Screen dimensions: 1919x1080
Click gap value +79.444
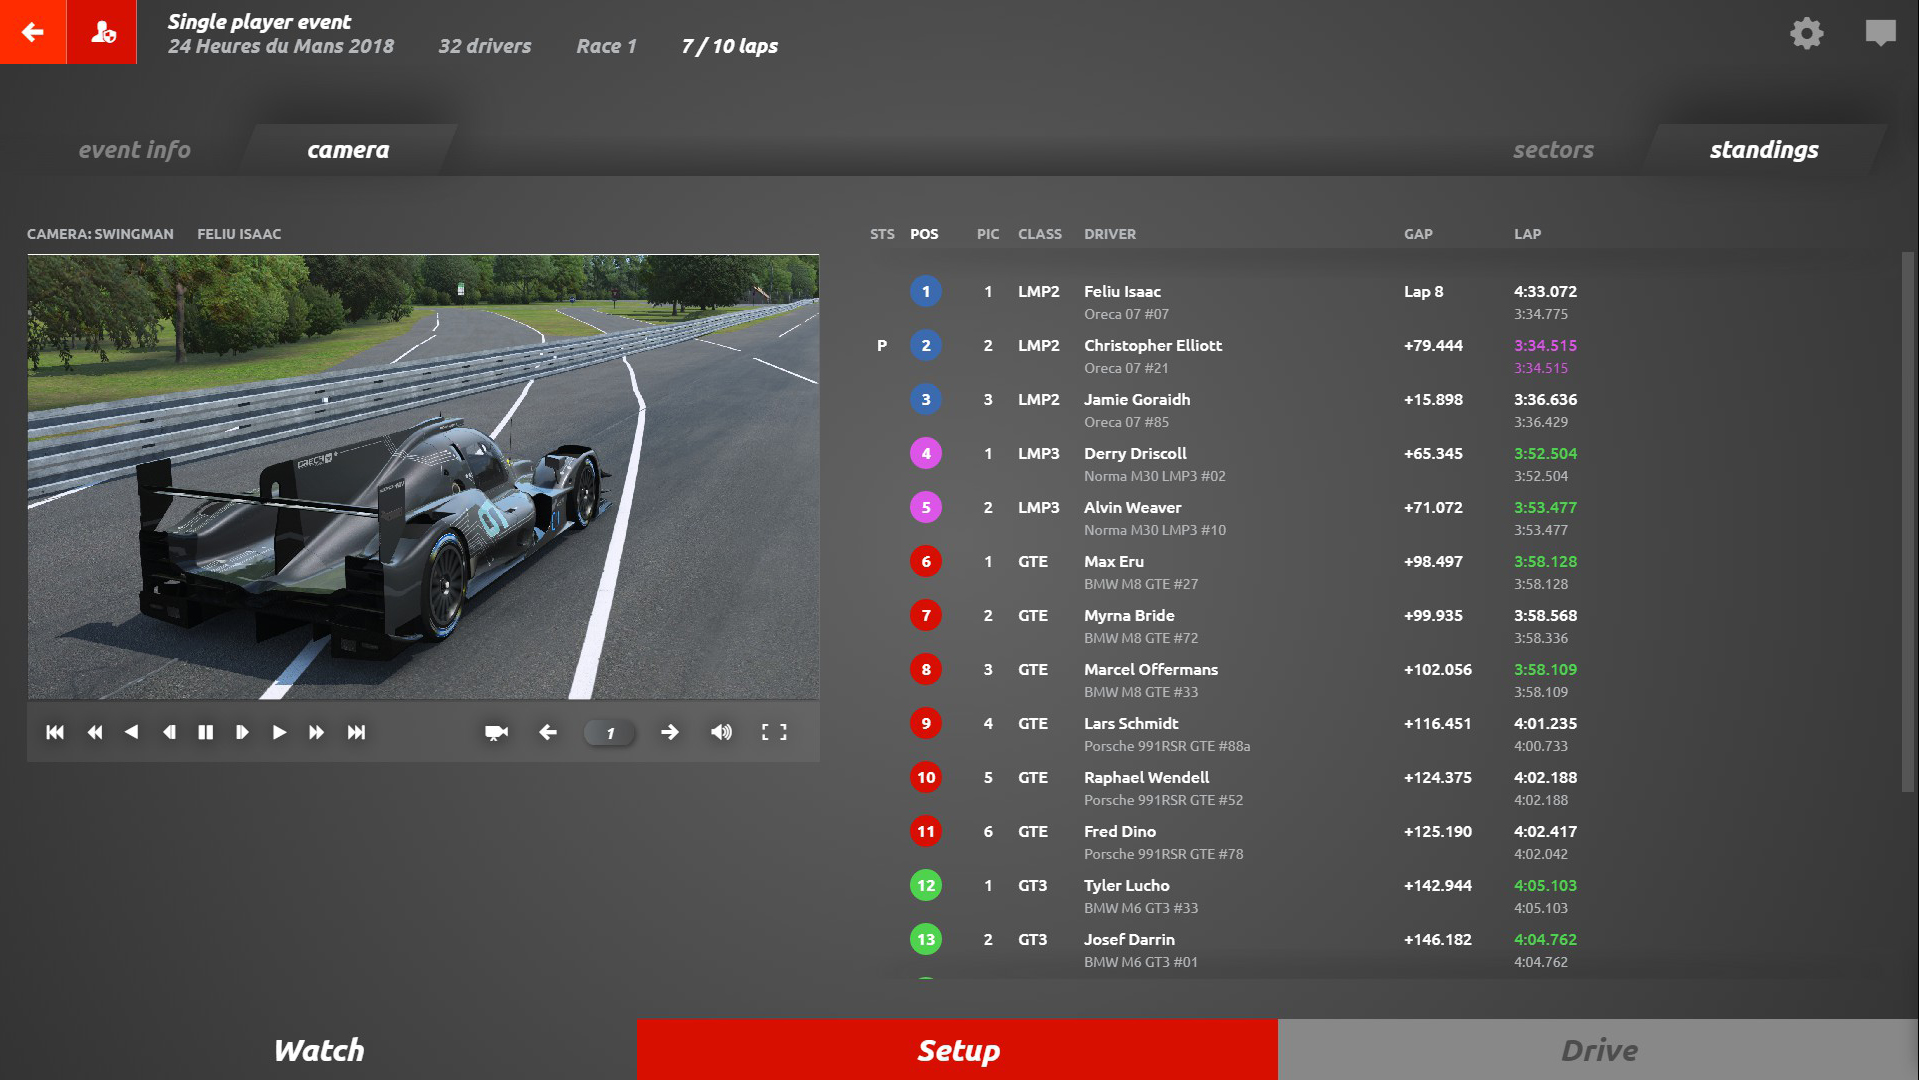point(1433,346)
